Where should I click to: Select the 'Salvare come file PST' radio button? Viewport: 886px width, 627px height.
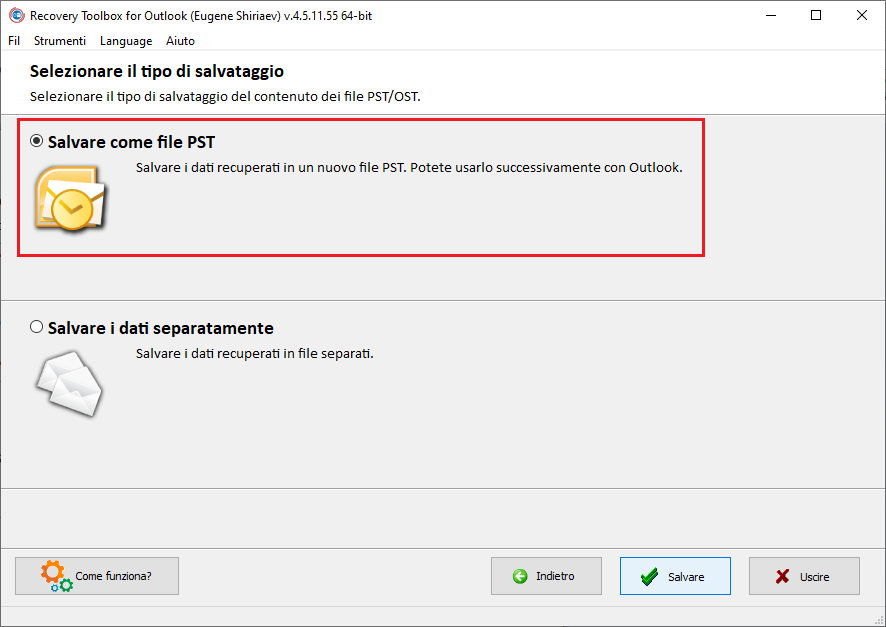36,141
